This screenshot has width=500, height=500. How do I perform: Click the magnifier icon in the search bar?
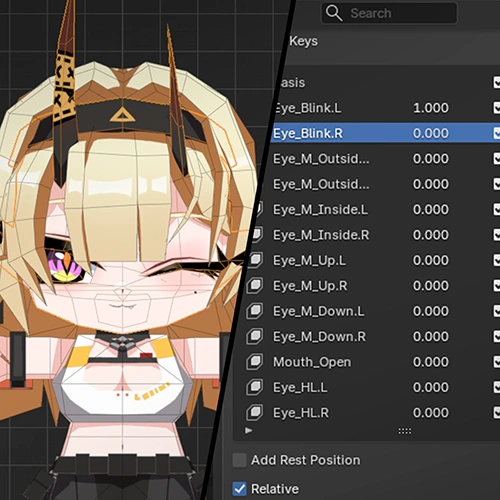click(334, 13)
